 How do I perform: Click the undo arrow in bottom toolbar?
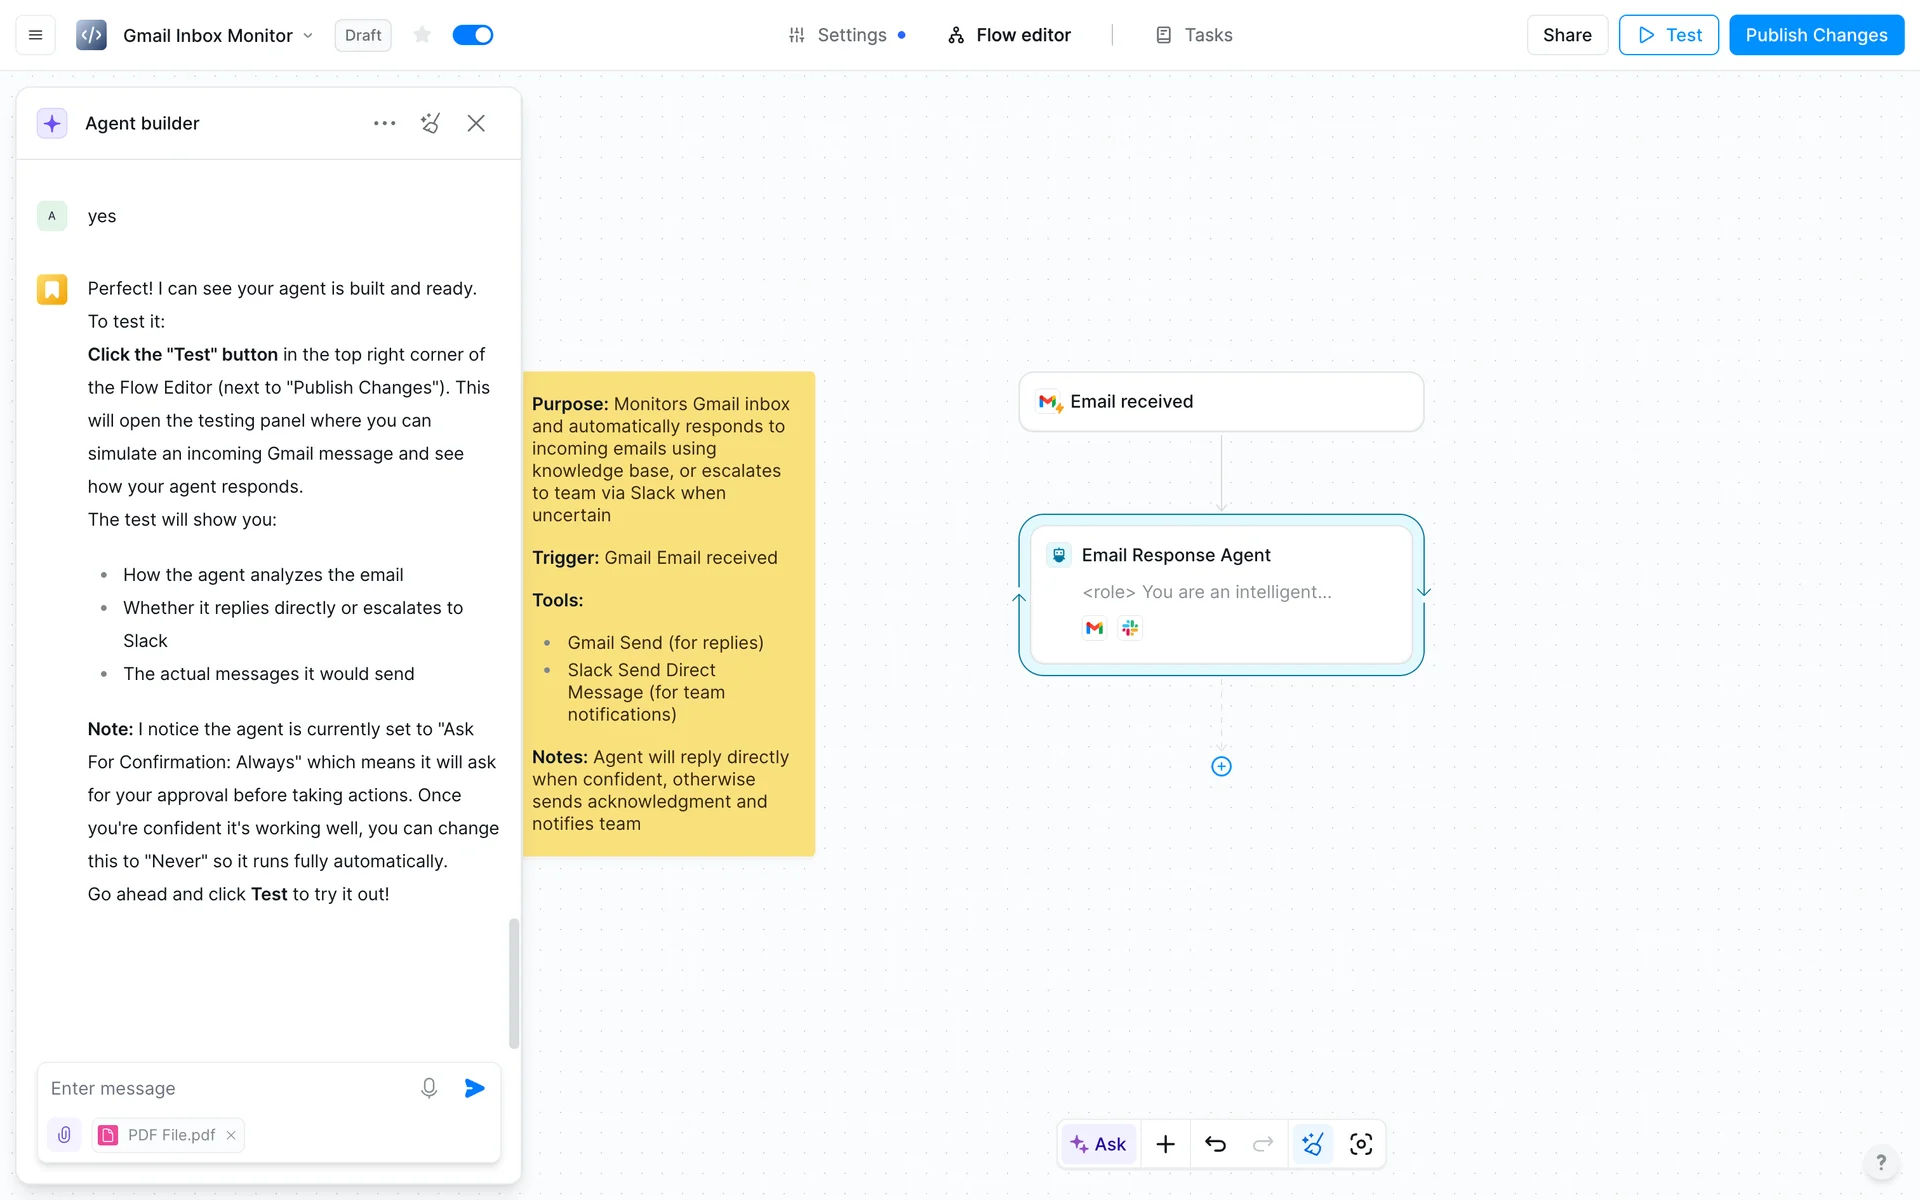click(x=1215, y=1144)
